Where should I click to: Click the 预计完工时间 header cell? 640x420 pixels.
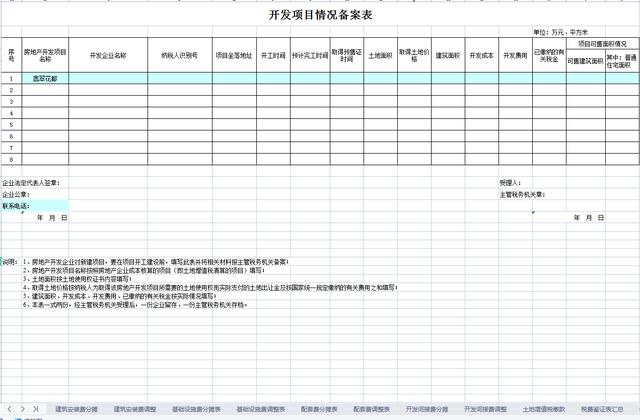pyautogui.click(x=310, y=55)
